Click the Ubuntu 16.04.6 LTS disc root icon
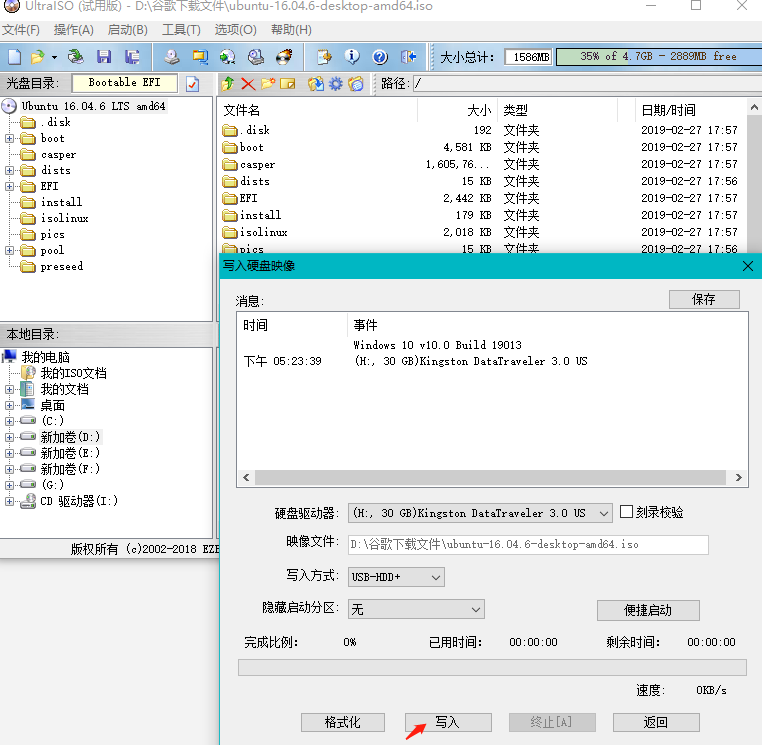This screenshot has height=745, width=762. click(x=9, y=106)
